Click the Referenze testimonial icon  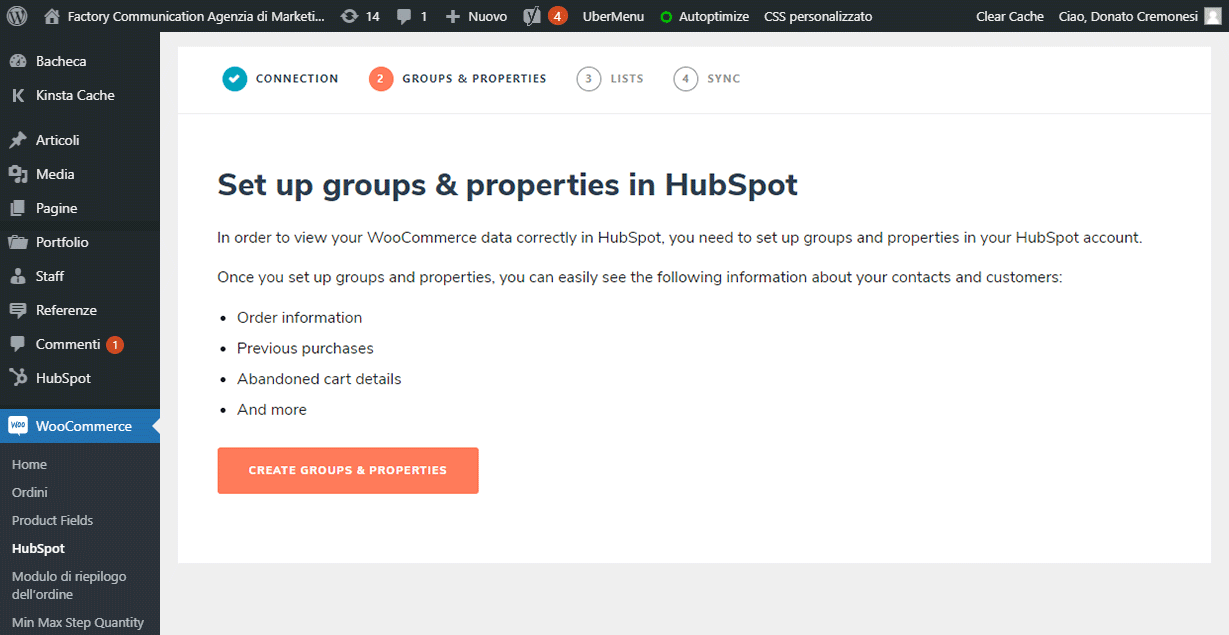[x=18, y=310]
